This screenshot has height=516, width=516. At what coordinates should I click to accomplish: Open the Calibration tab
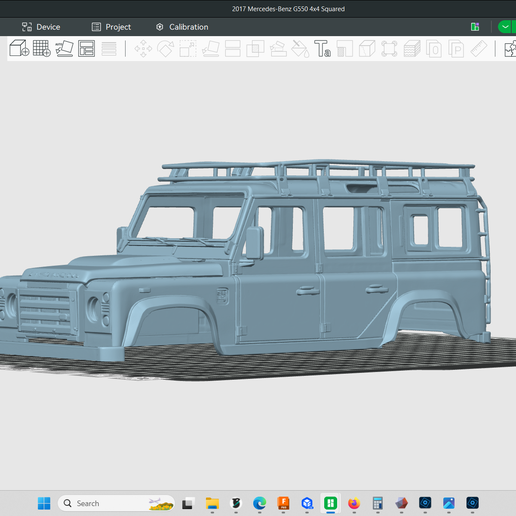coord(182,27)
